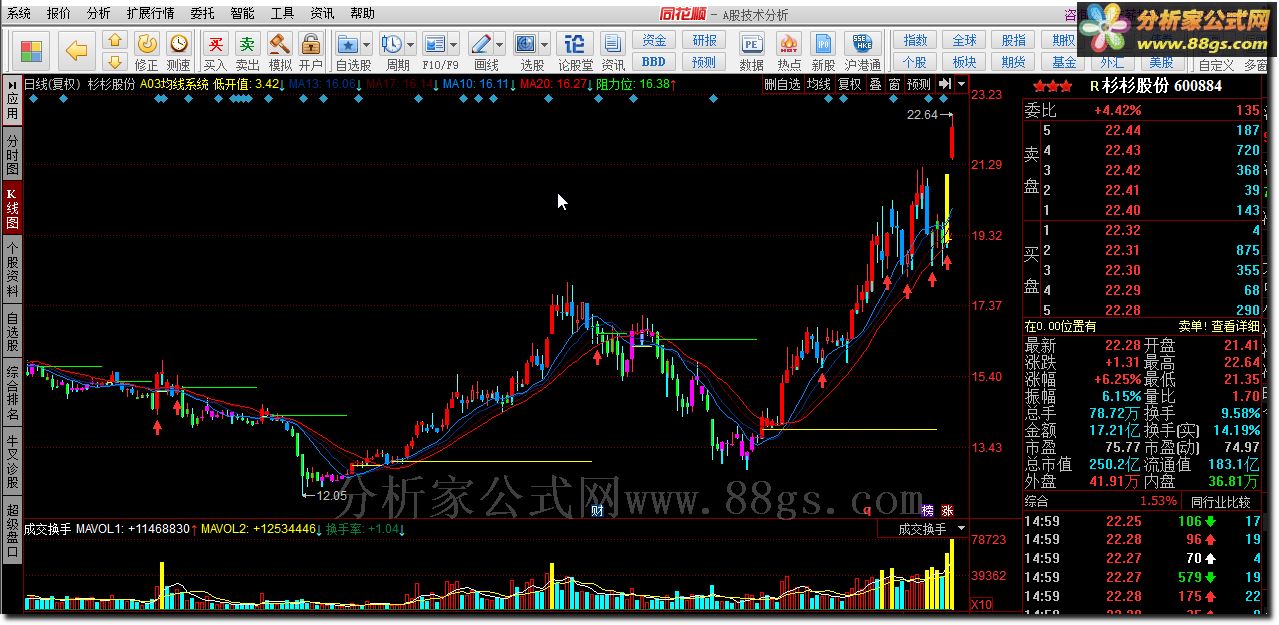Click the 涨 marker below the chart

tap(947, 510)
